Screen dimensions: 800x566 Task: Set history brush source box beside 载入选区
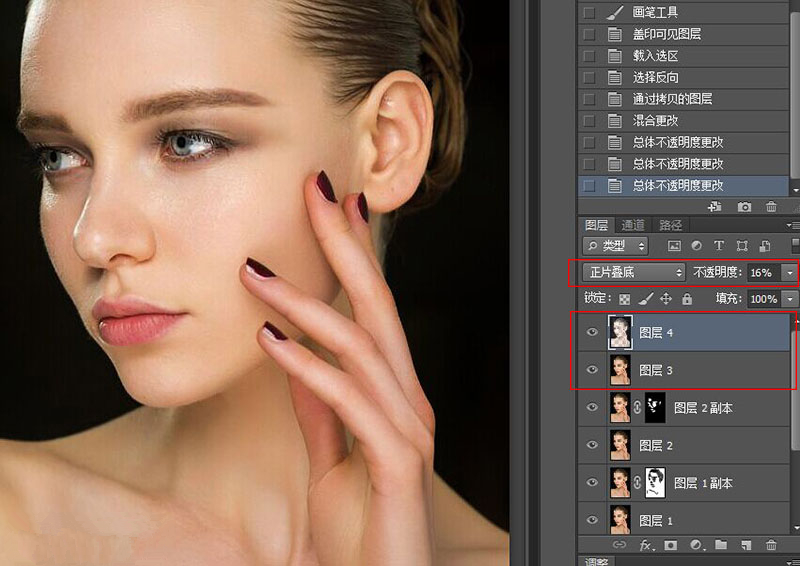(589, 56)
